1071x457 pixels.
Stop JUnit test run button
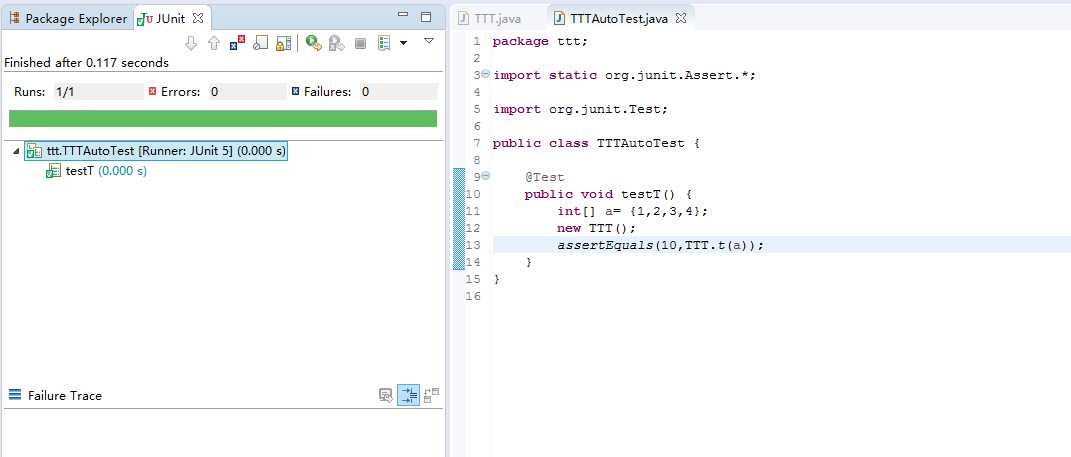click(x=360, y=43)
